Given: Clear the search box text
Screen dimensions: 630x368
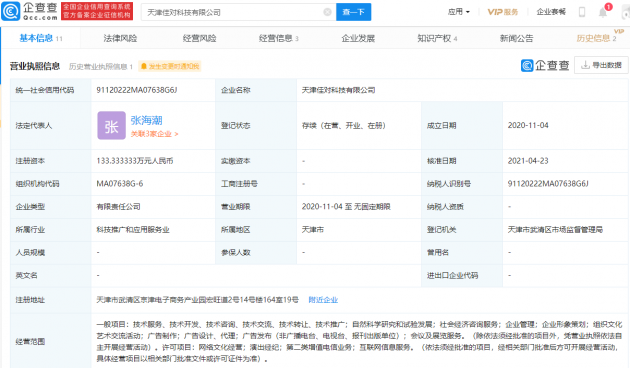Looking at the screenshot, I should coord(327,12).
